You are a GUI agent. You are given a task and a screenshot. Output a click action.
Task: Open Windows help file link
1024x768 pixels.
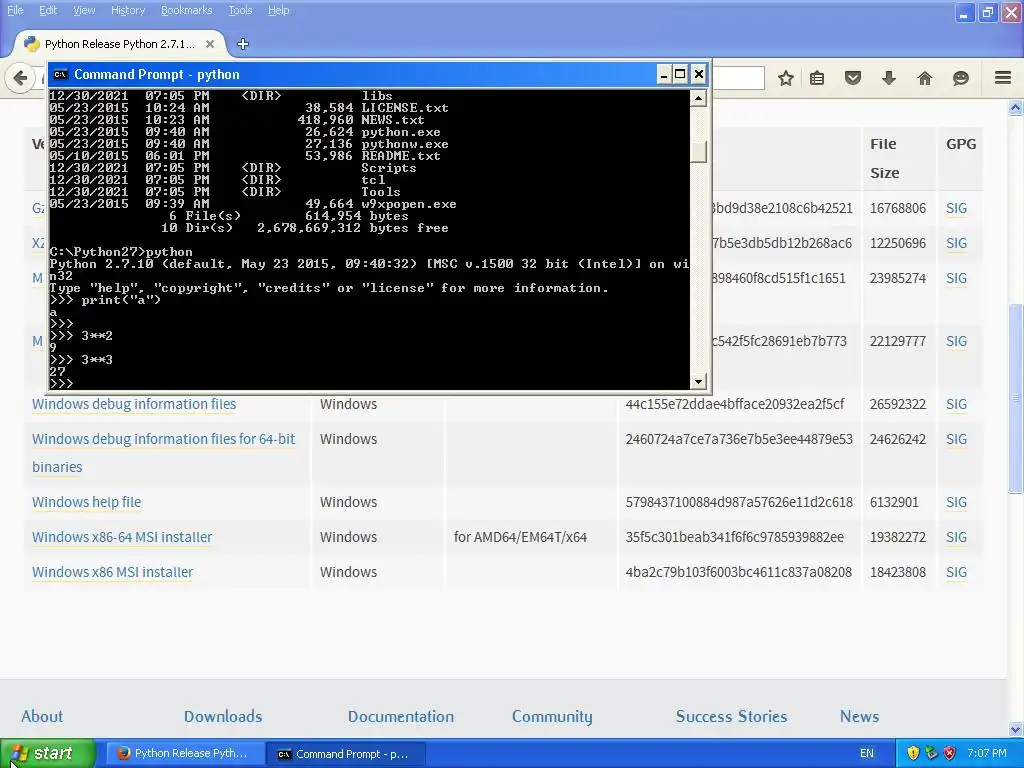click(x=86, y=502)
